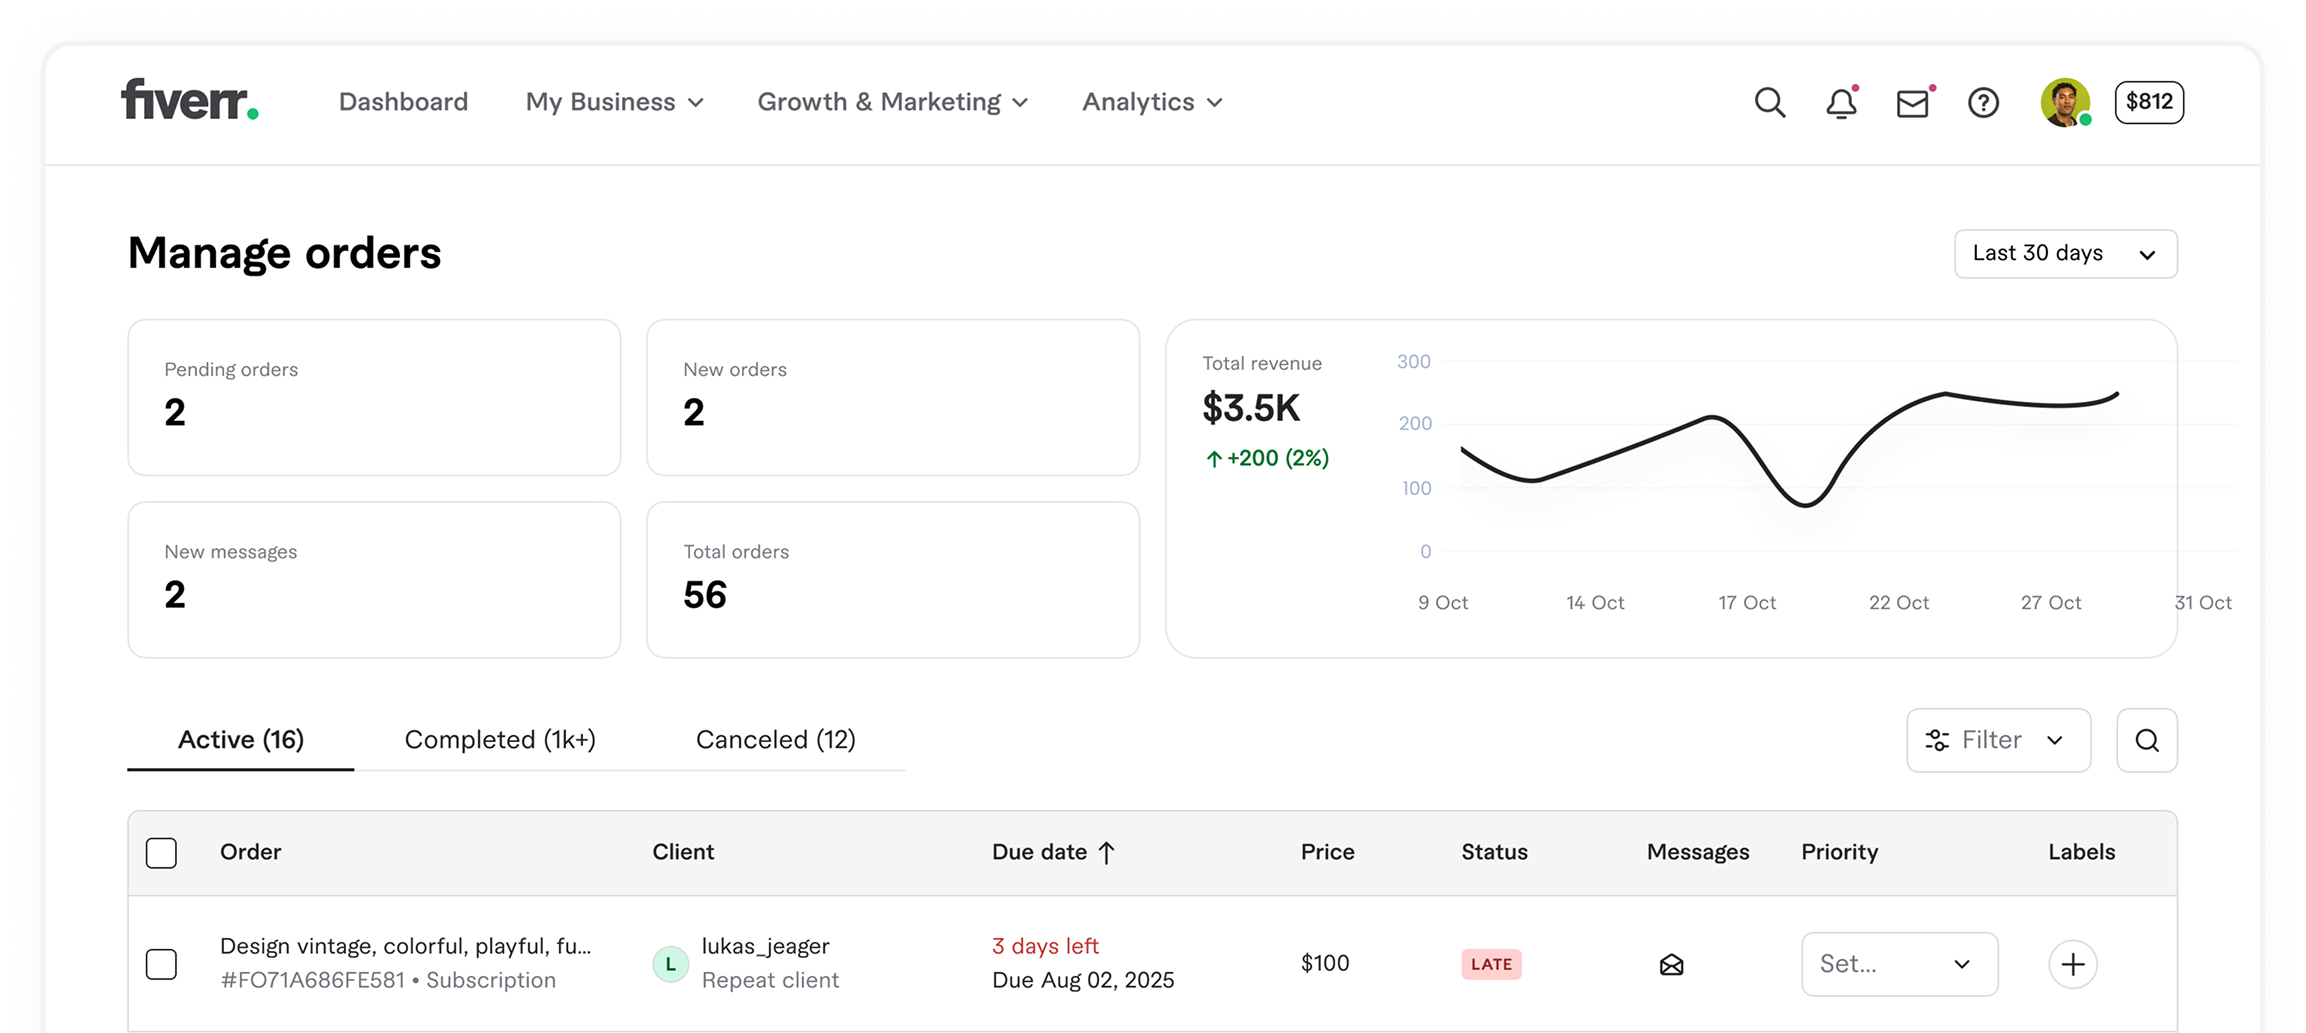Expand the My Business menu
Image resolution: width=2306 pixels, height=1033 pixels.
614,102
